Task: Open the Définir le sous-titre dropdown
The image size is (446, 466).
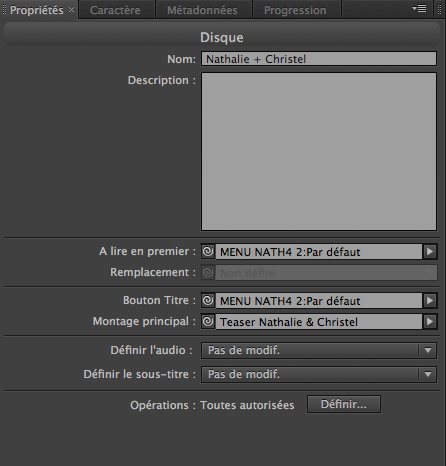Action: tap(319, 374)
